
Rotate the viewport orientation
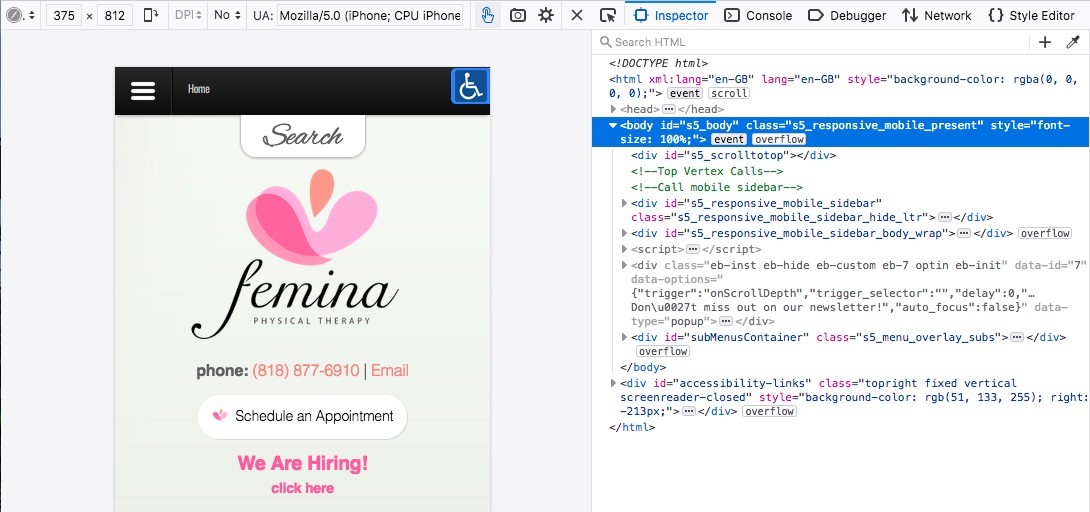(x=151, y=15)
